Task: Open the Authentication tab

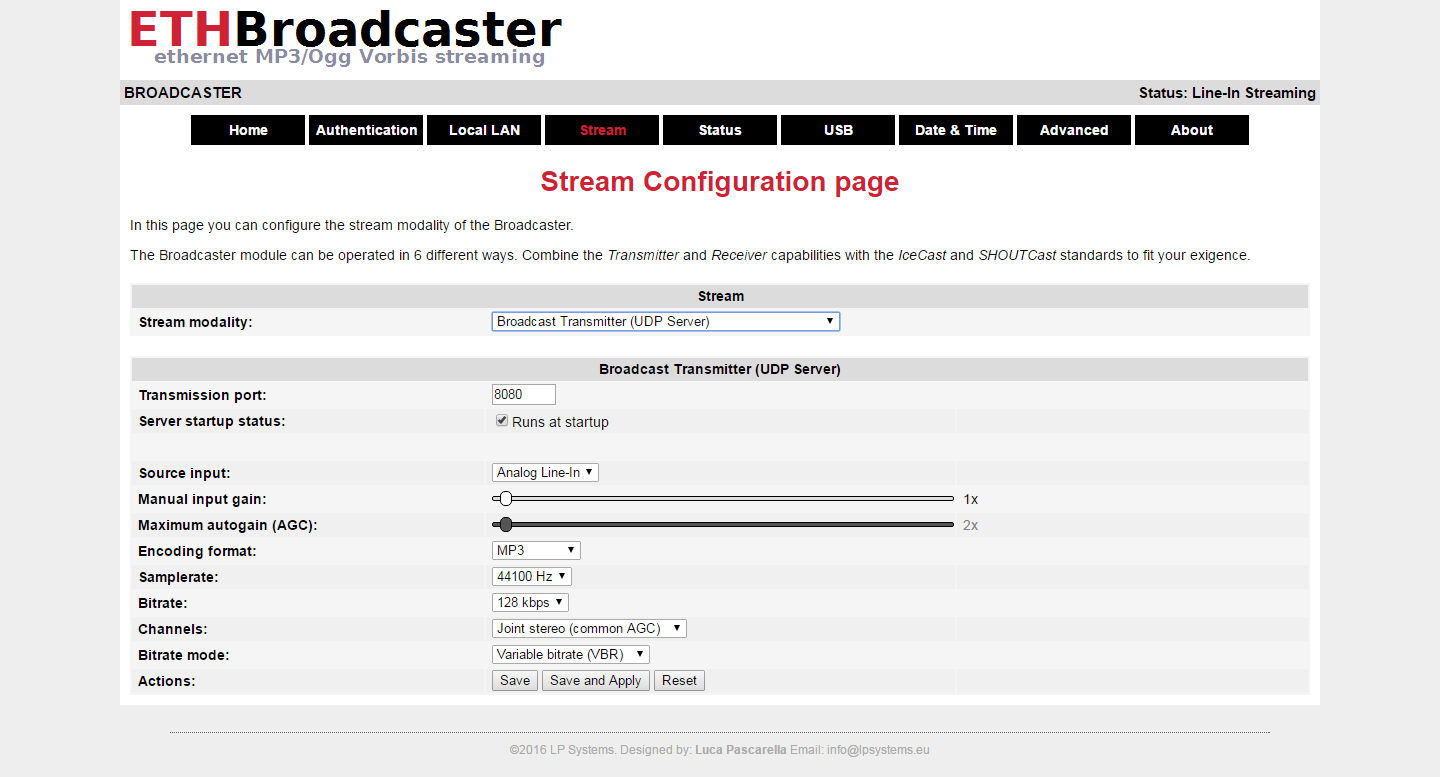Action: (366, 130)
